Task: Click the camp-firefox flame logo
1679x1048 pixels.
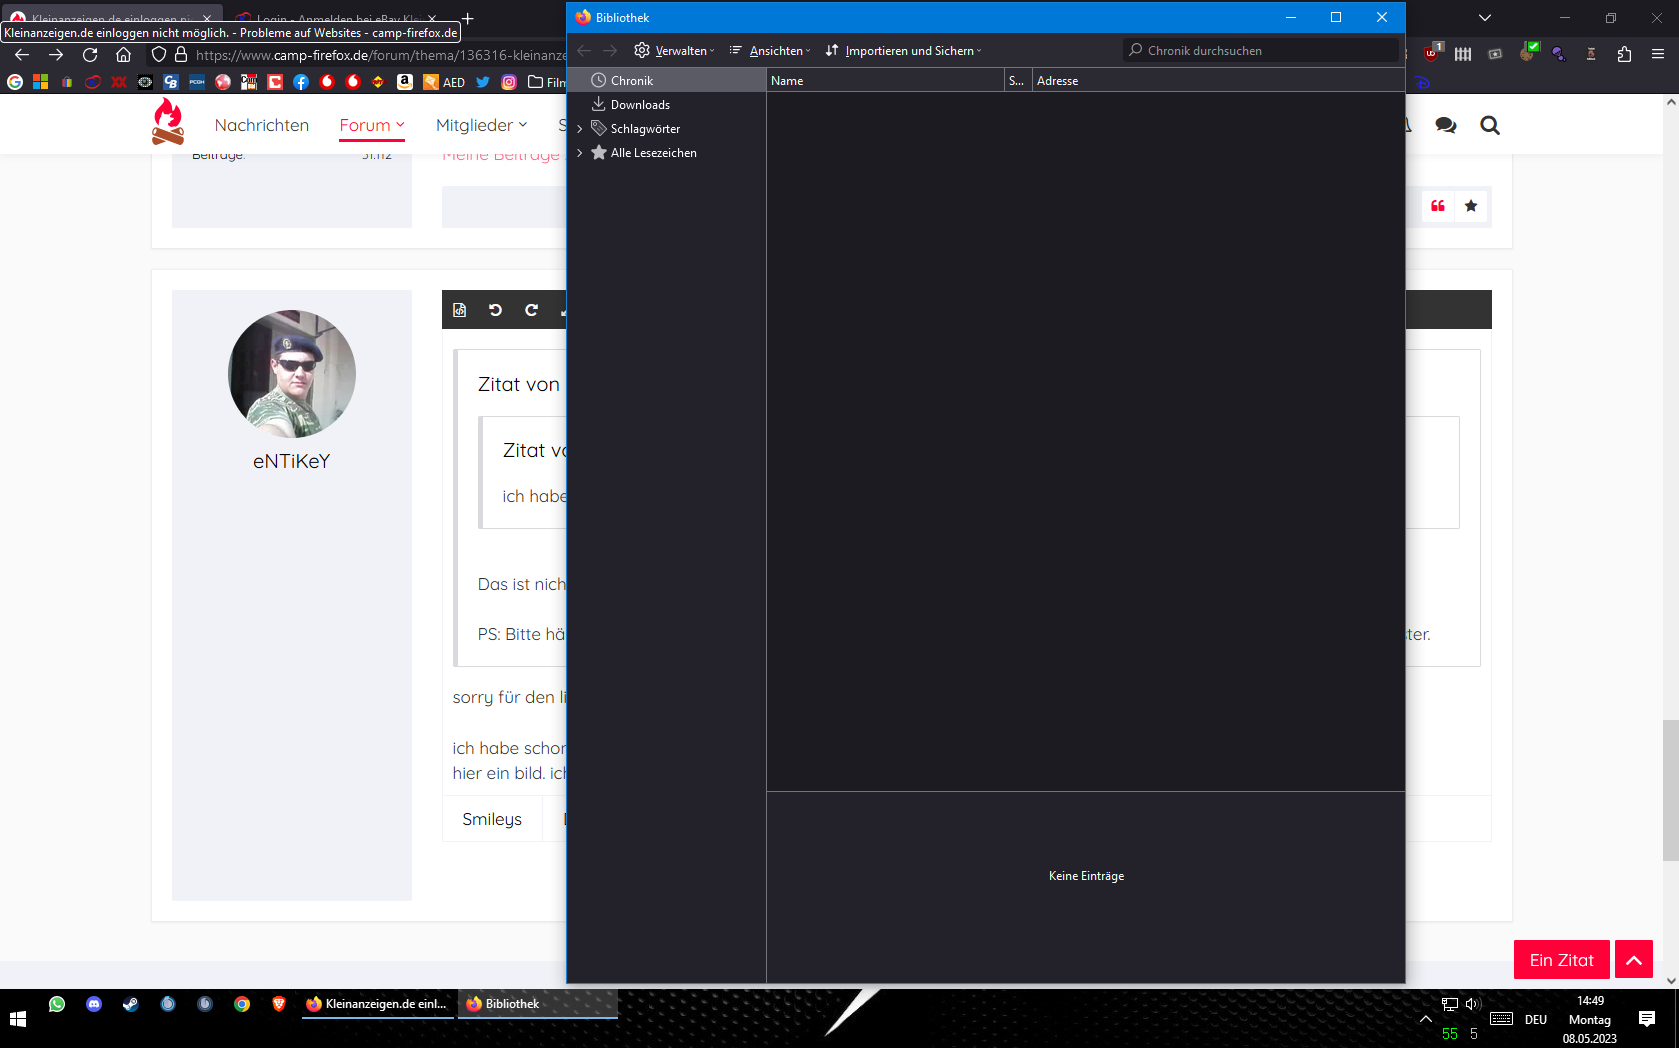Action: [168, 122]
